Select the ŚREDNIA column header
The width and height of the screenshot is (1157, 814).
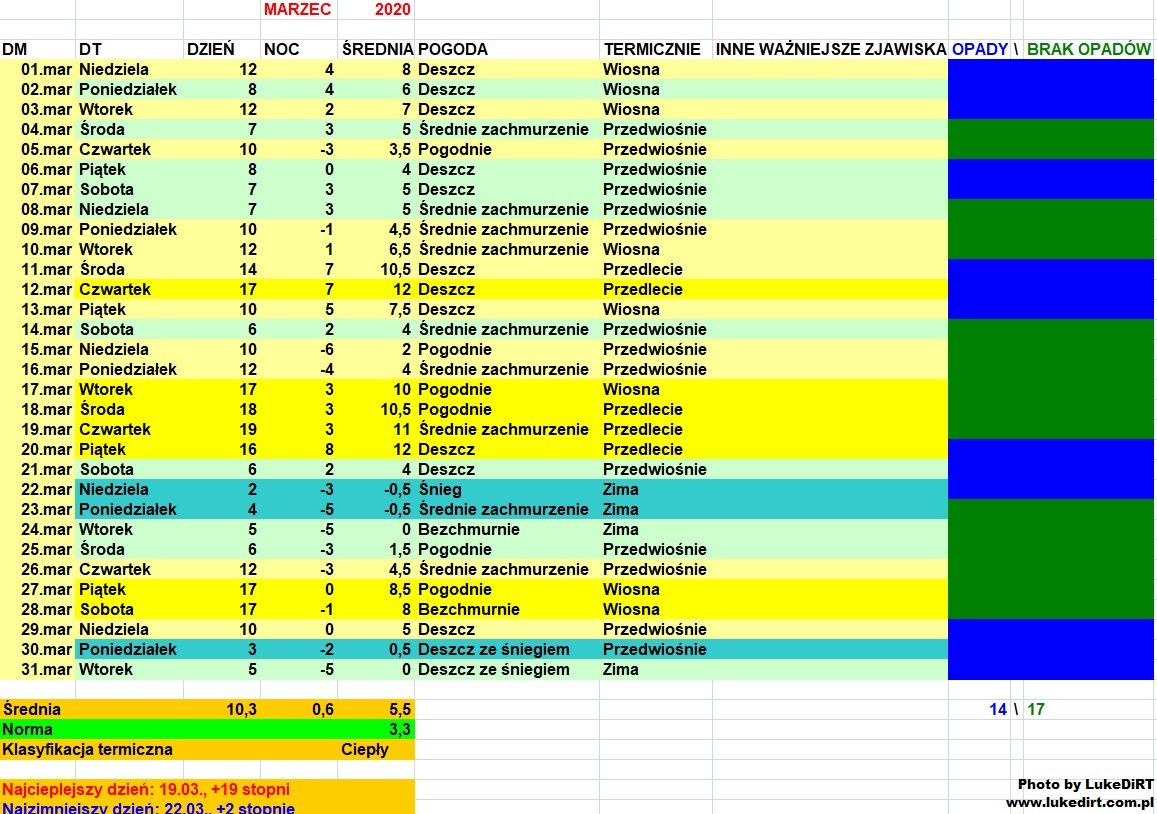coord(376,49)
